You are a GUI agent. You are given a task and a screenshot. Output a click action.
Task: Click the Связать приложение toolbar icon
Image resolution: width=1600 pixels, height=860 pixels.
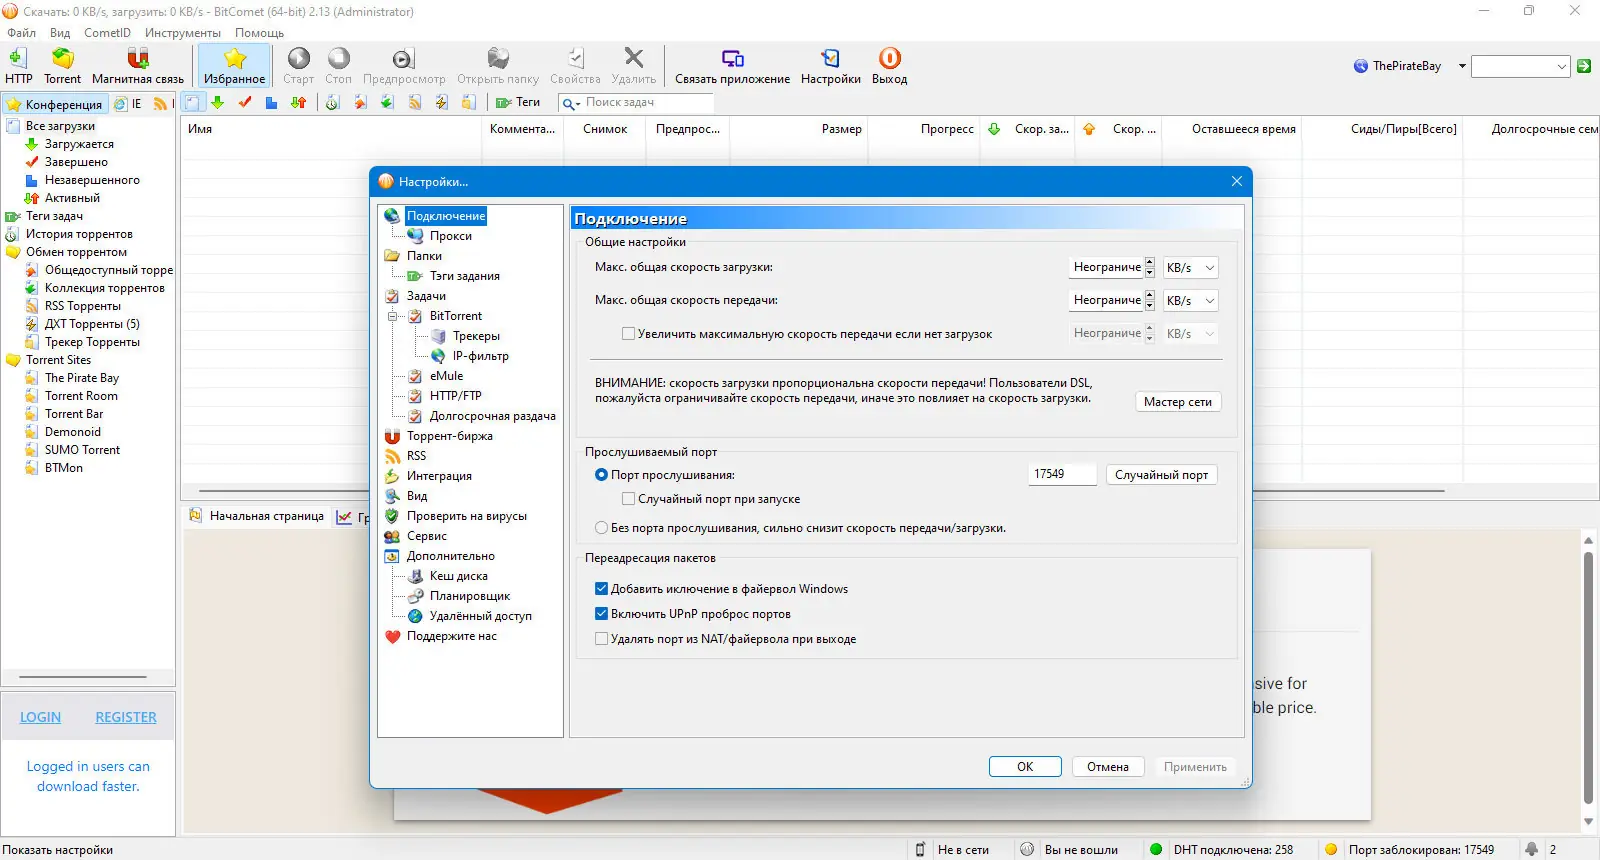click(x=732, y=58)
